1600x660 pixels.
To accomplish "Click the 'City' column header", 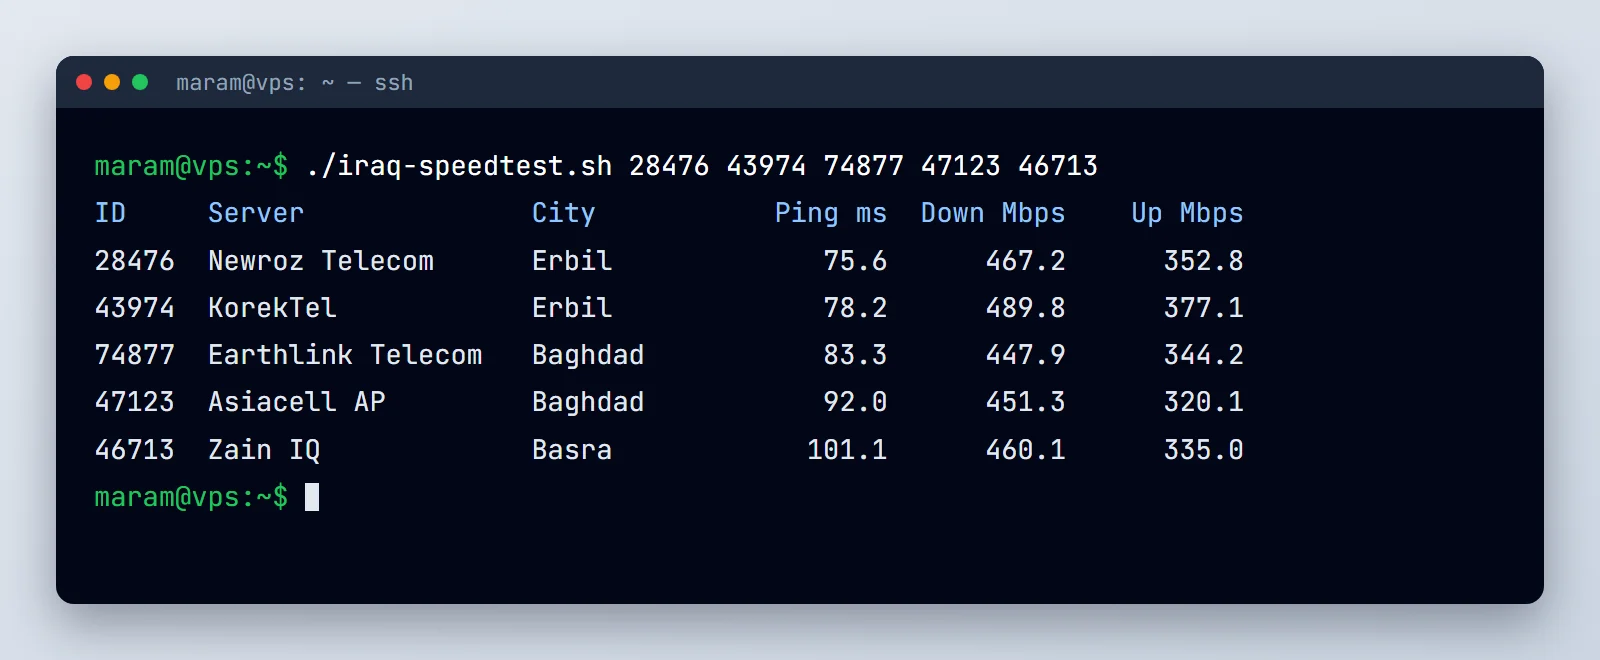I will 564,213.
